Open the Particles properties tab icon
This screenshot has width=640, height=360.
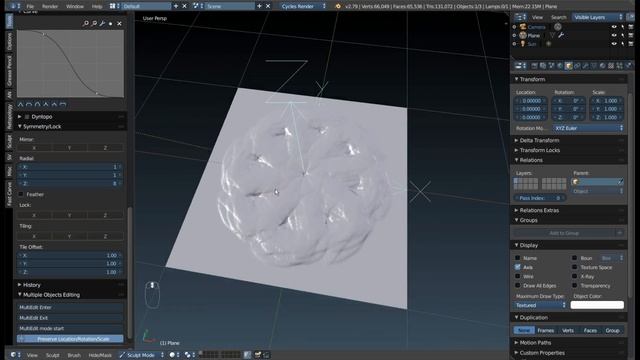point(620,66)
